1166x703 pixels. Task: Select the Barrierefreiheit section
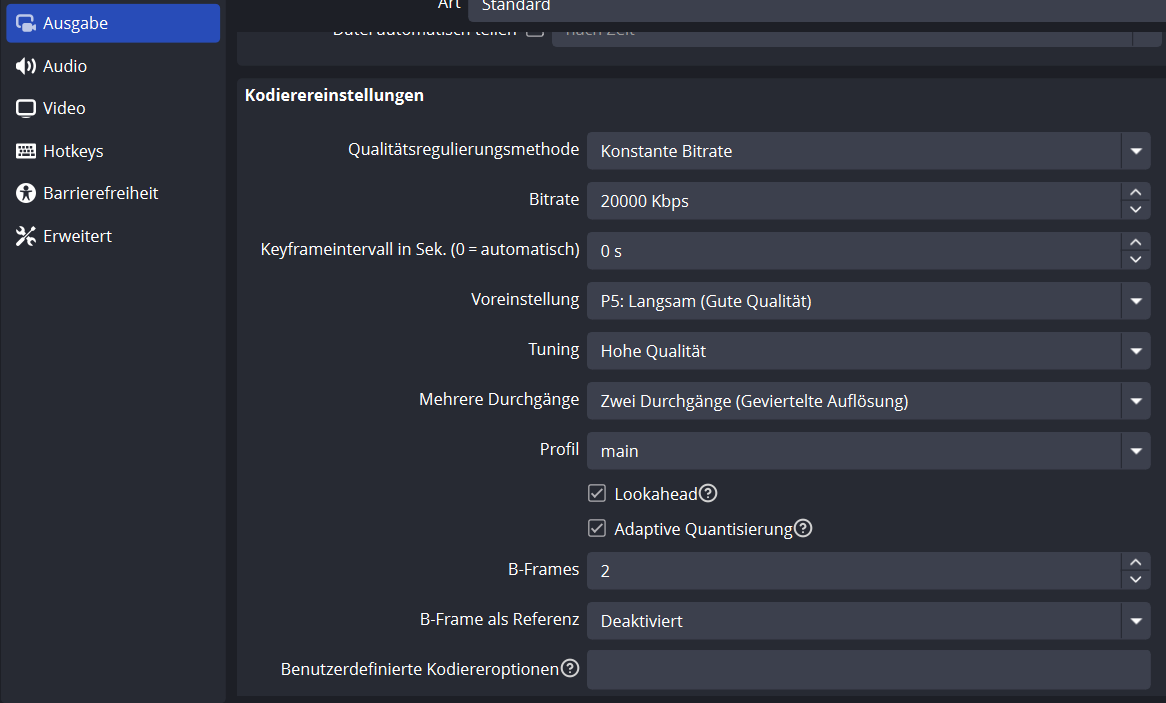coord(113,193)
